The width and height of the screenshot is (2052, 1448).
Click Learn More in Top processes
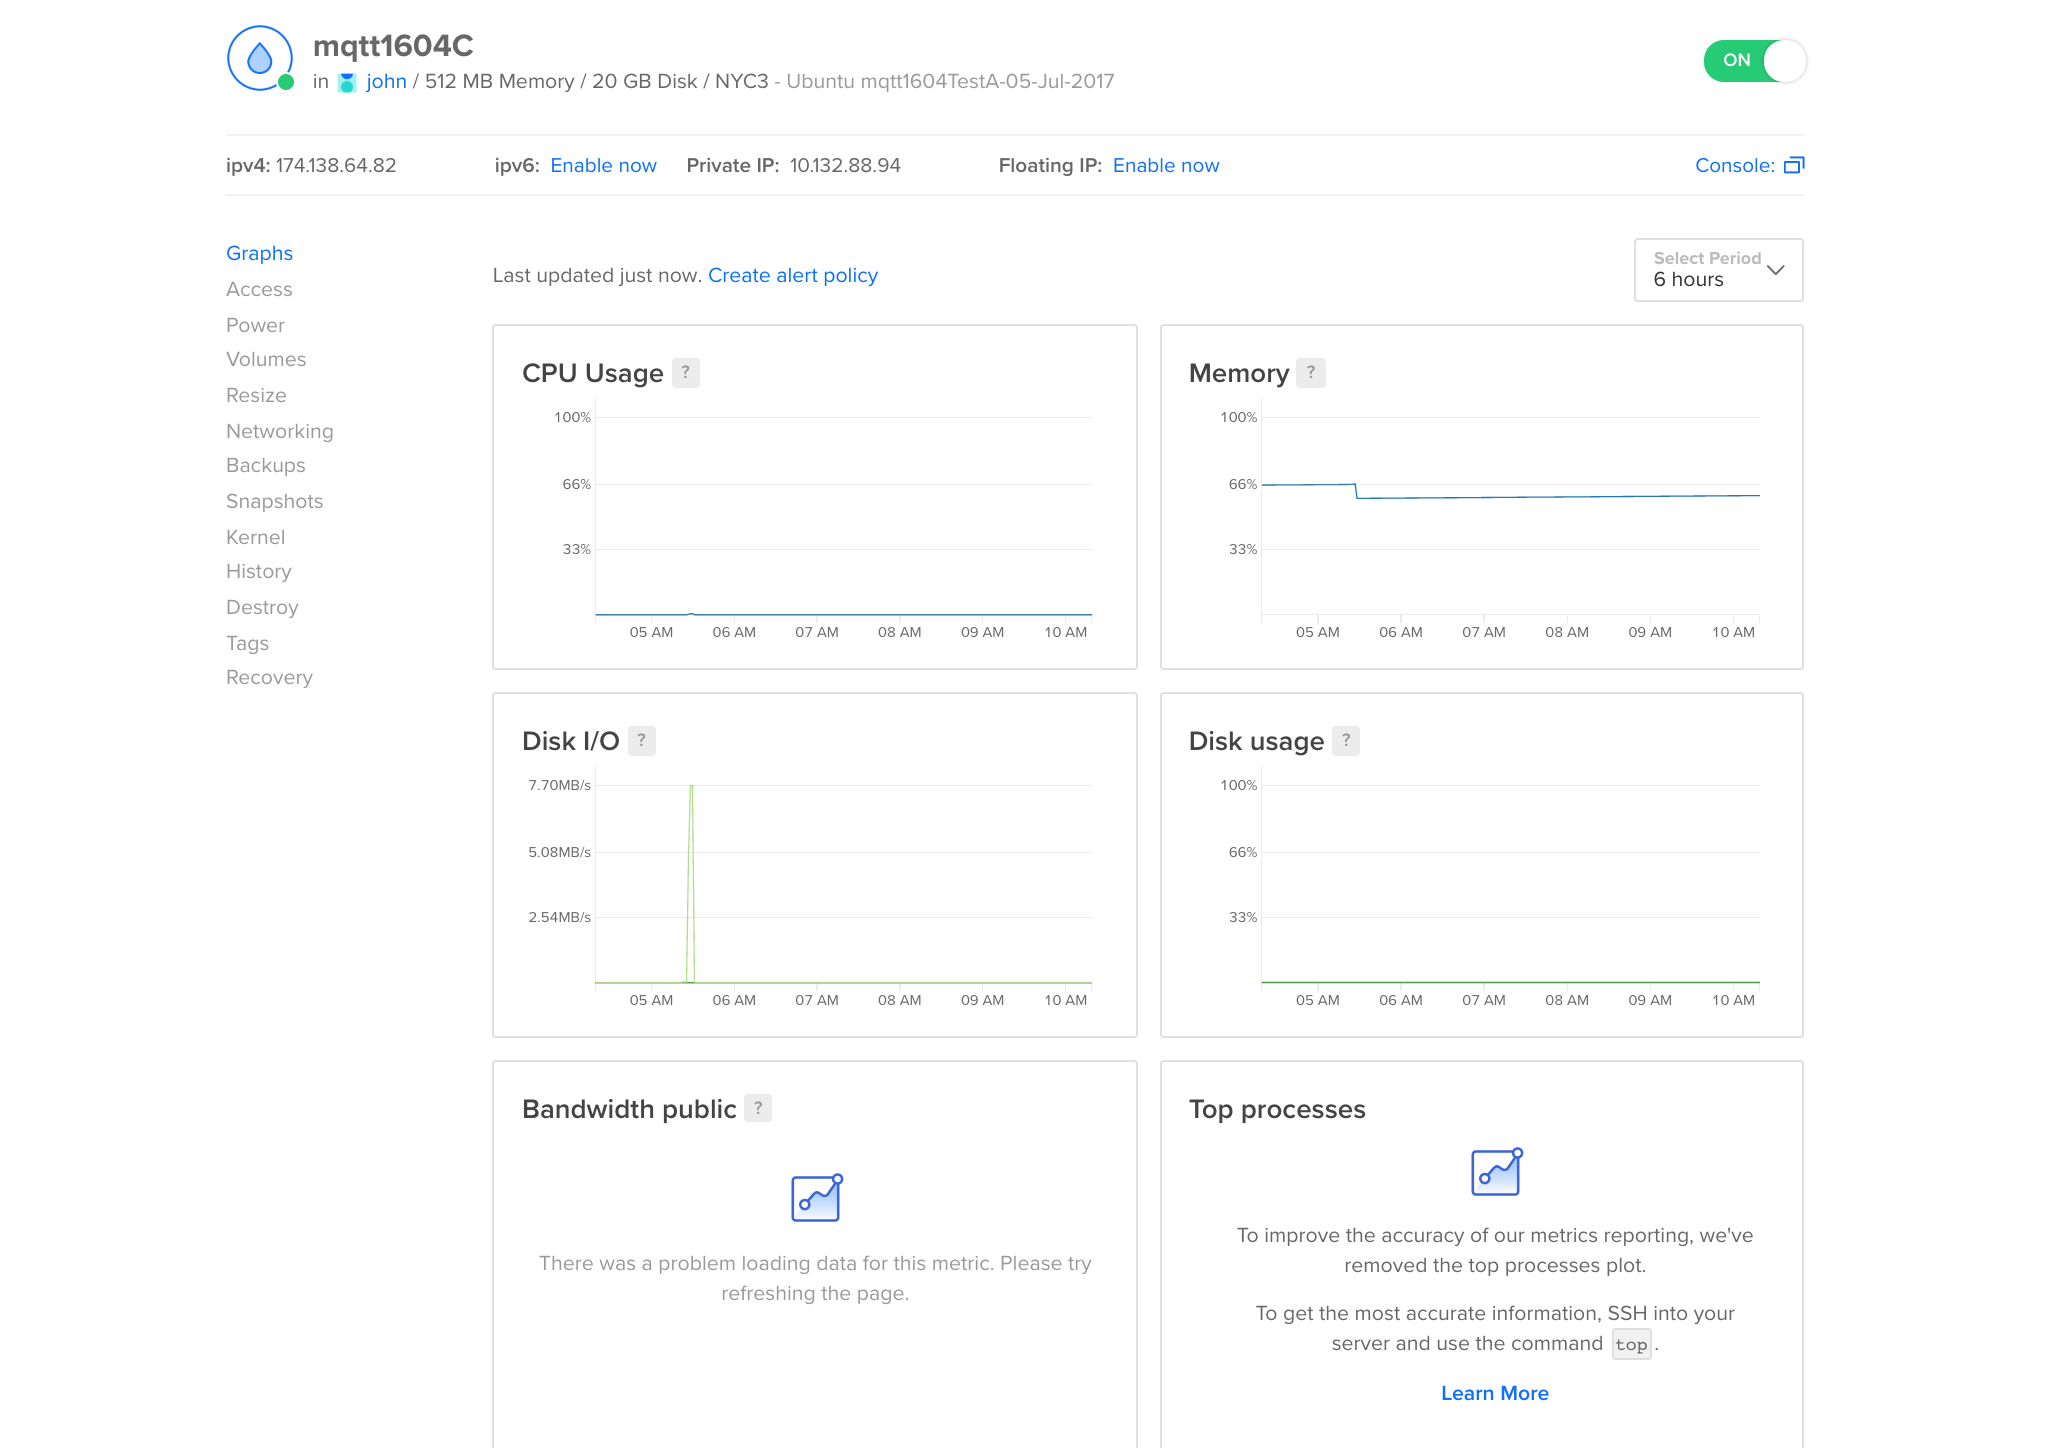(1495, 1393)
